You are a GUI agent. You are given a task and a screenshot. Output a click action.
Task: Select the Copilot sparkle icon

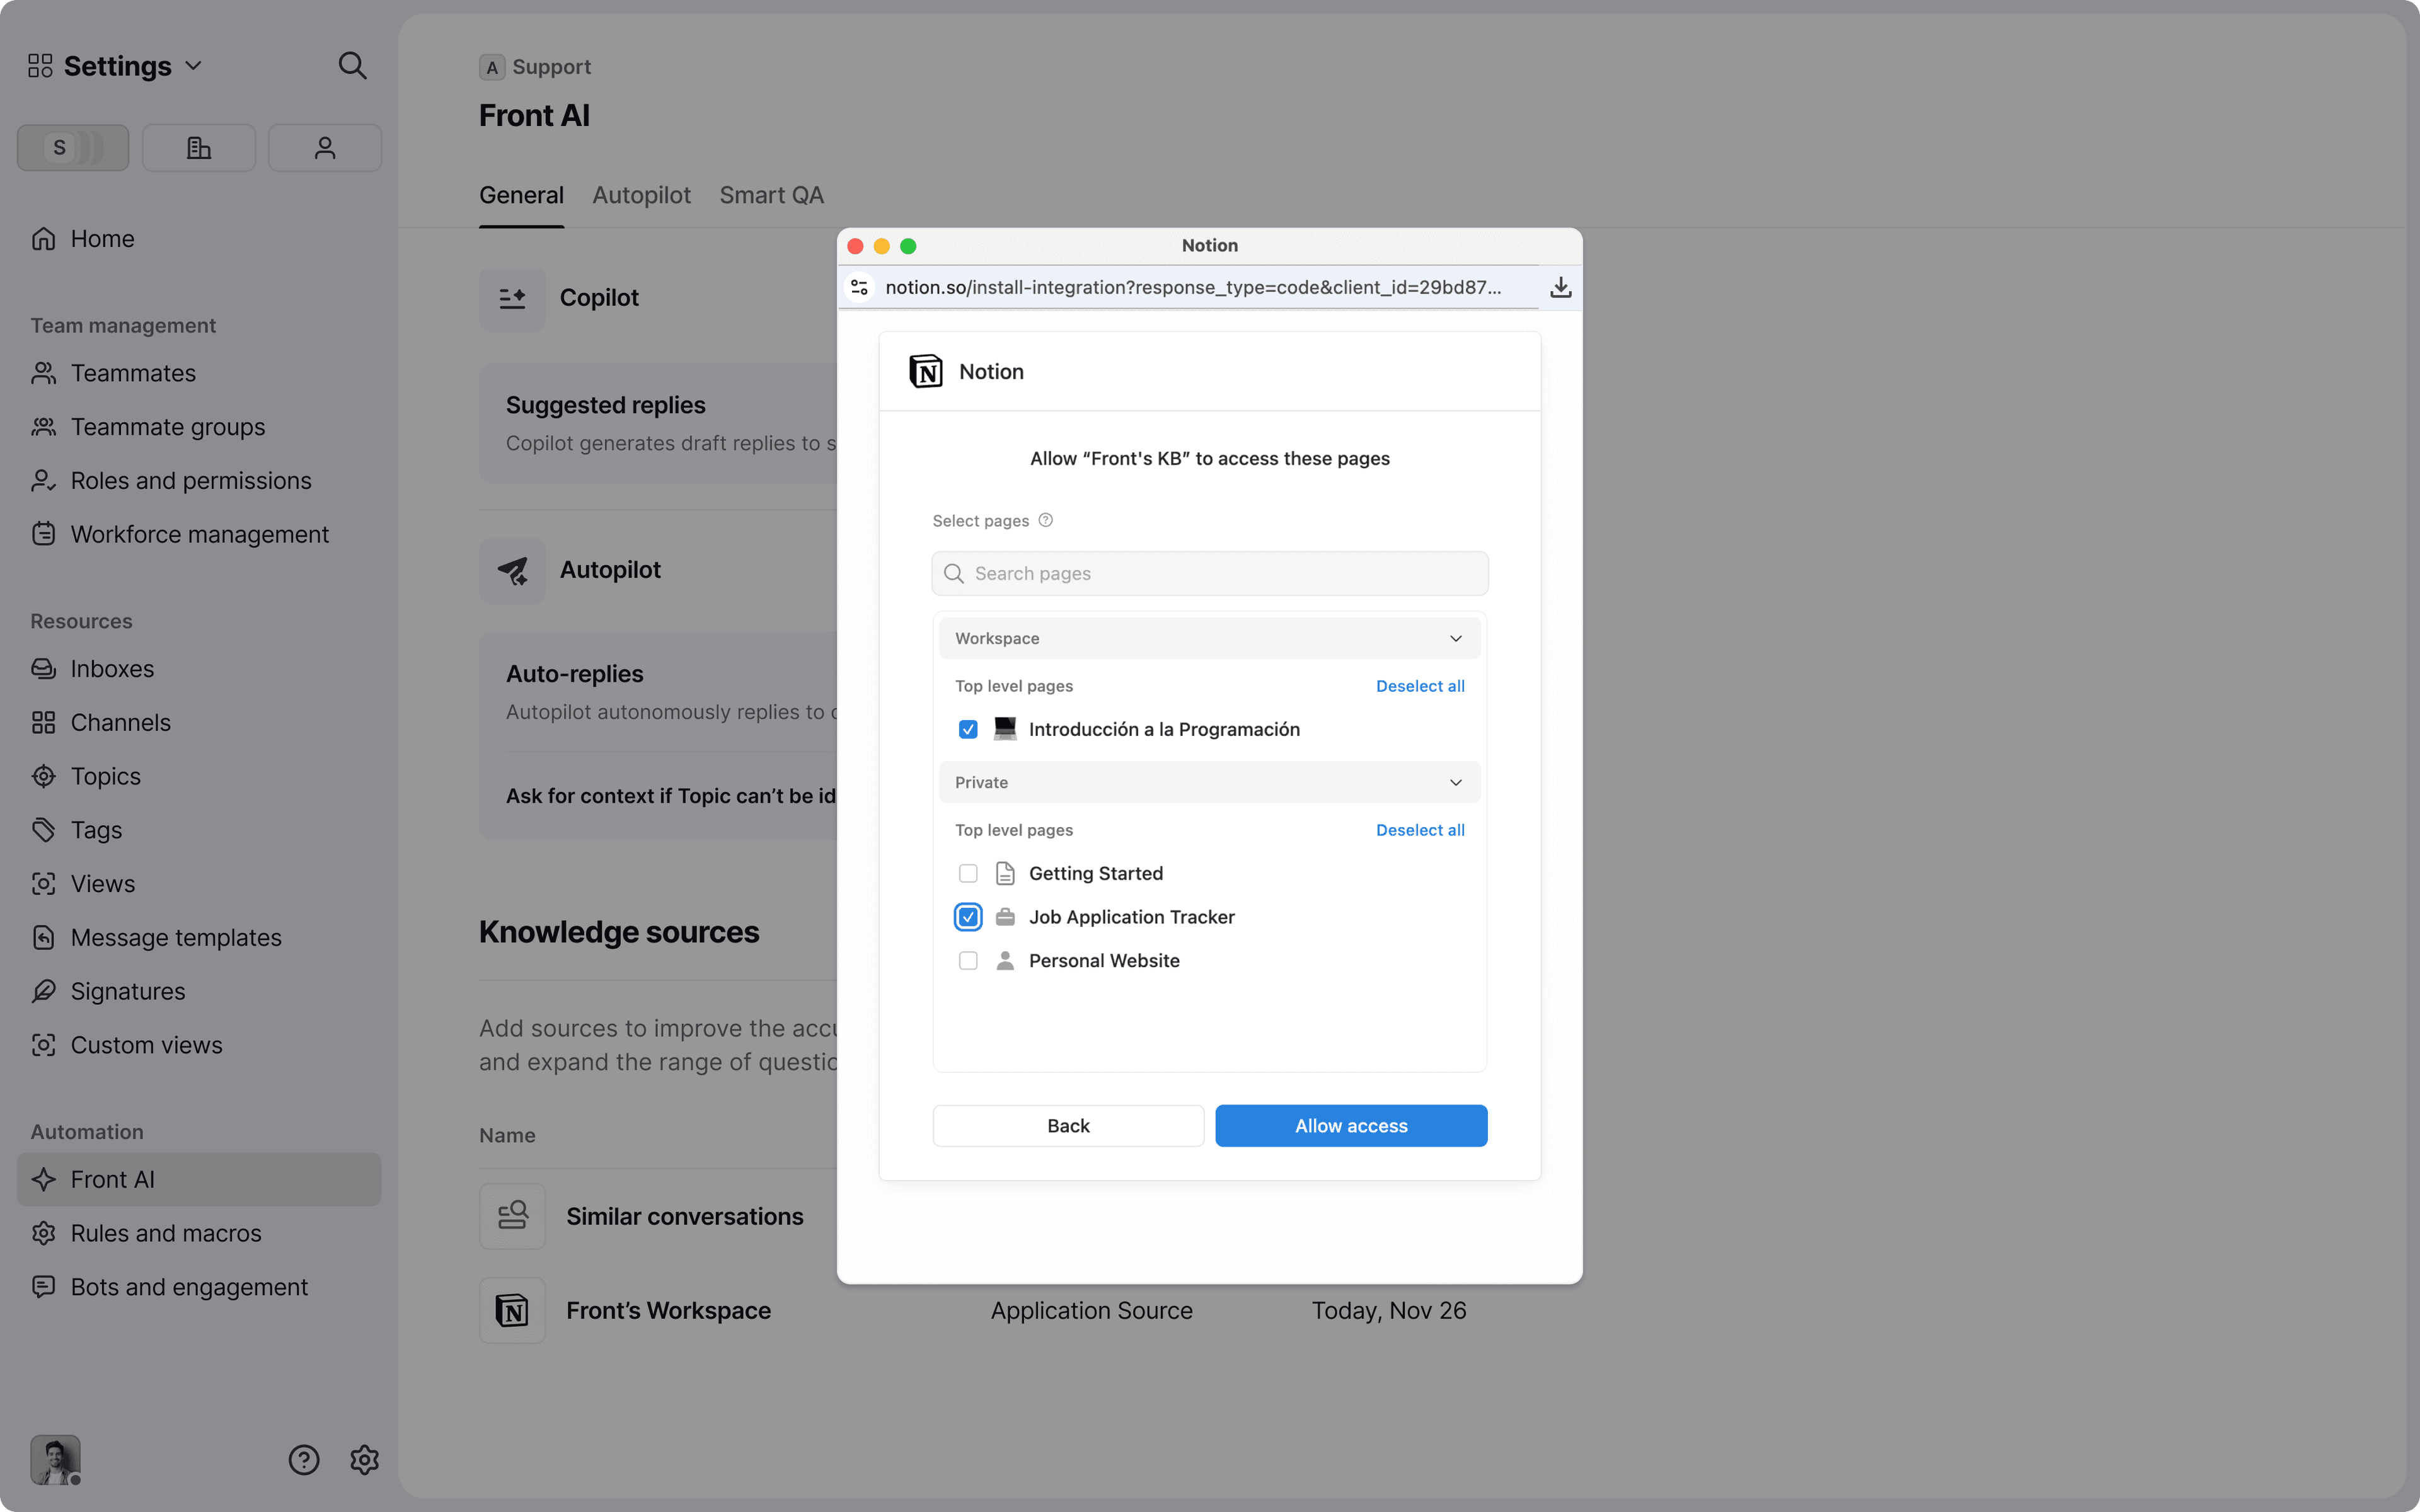coord(512,298)
